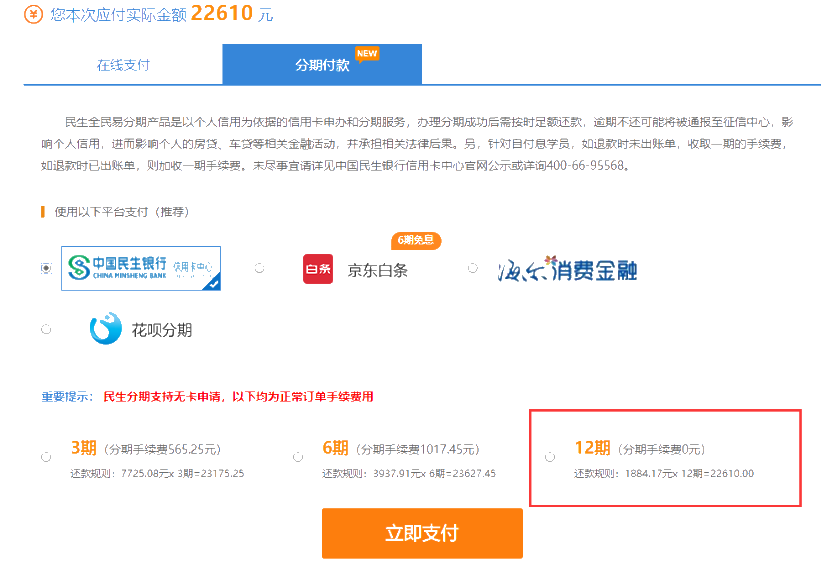Switch to the 在线支付 tab
This screenshot has height=562, width=832.
[123, 65]
